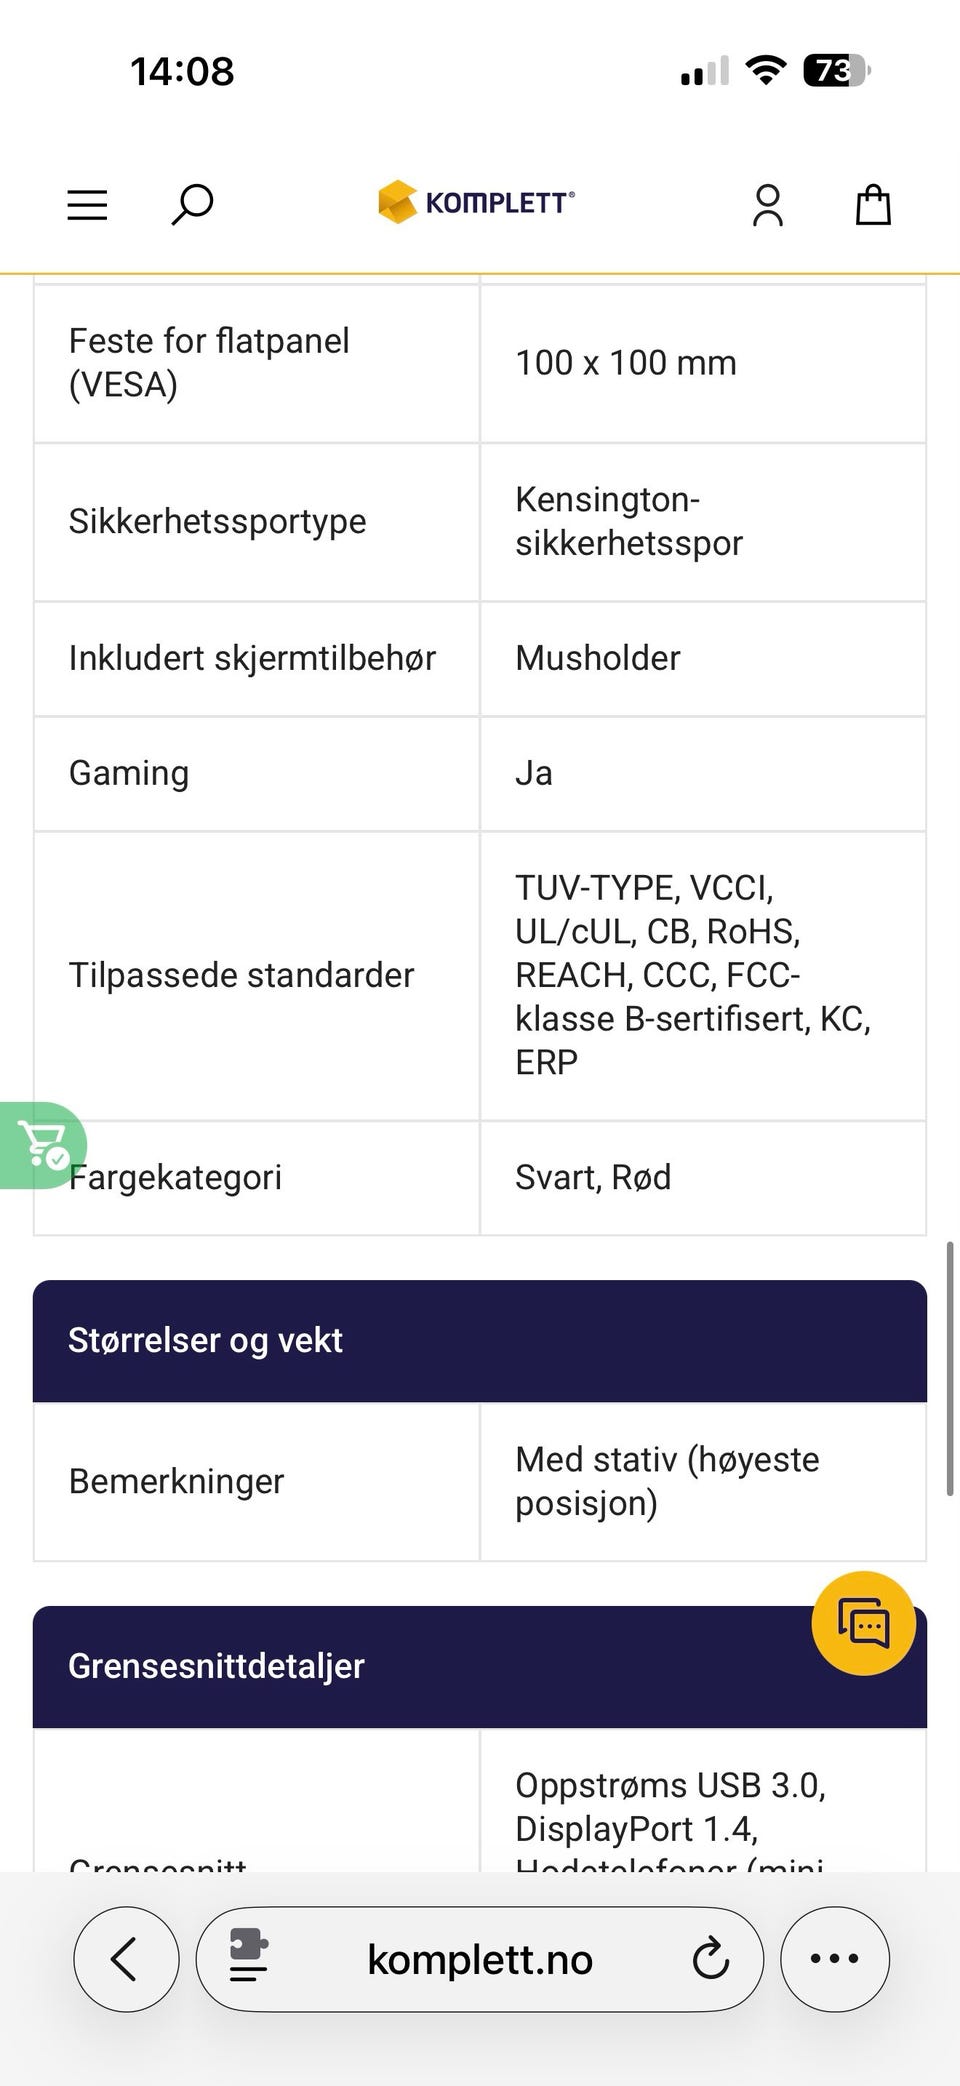
Task: Tap the search magnifier icon
Action: 192,204
